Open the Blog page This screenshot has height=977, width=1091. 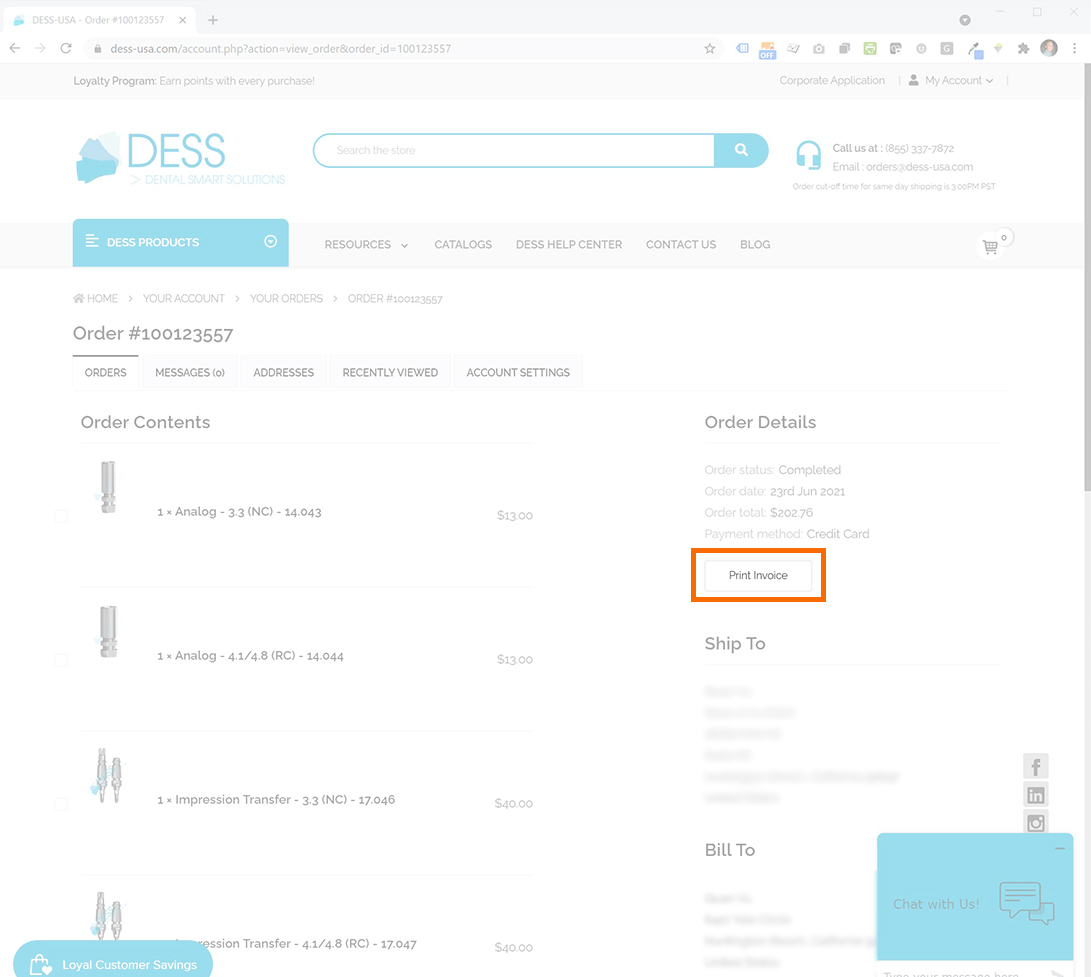(x=755, y=245)
